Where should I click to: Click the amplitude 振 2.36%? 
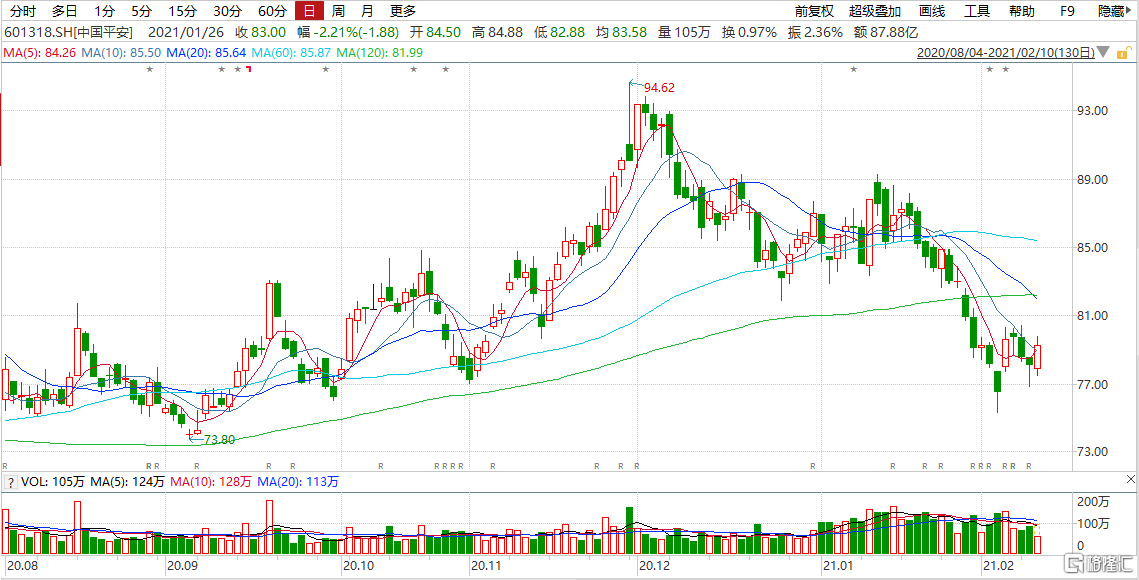pyautogui.click(x=815, y=32)
